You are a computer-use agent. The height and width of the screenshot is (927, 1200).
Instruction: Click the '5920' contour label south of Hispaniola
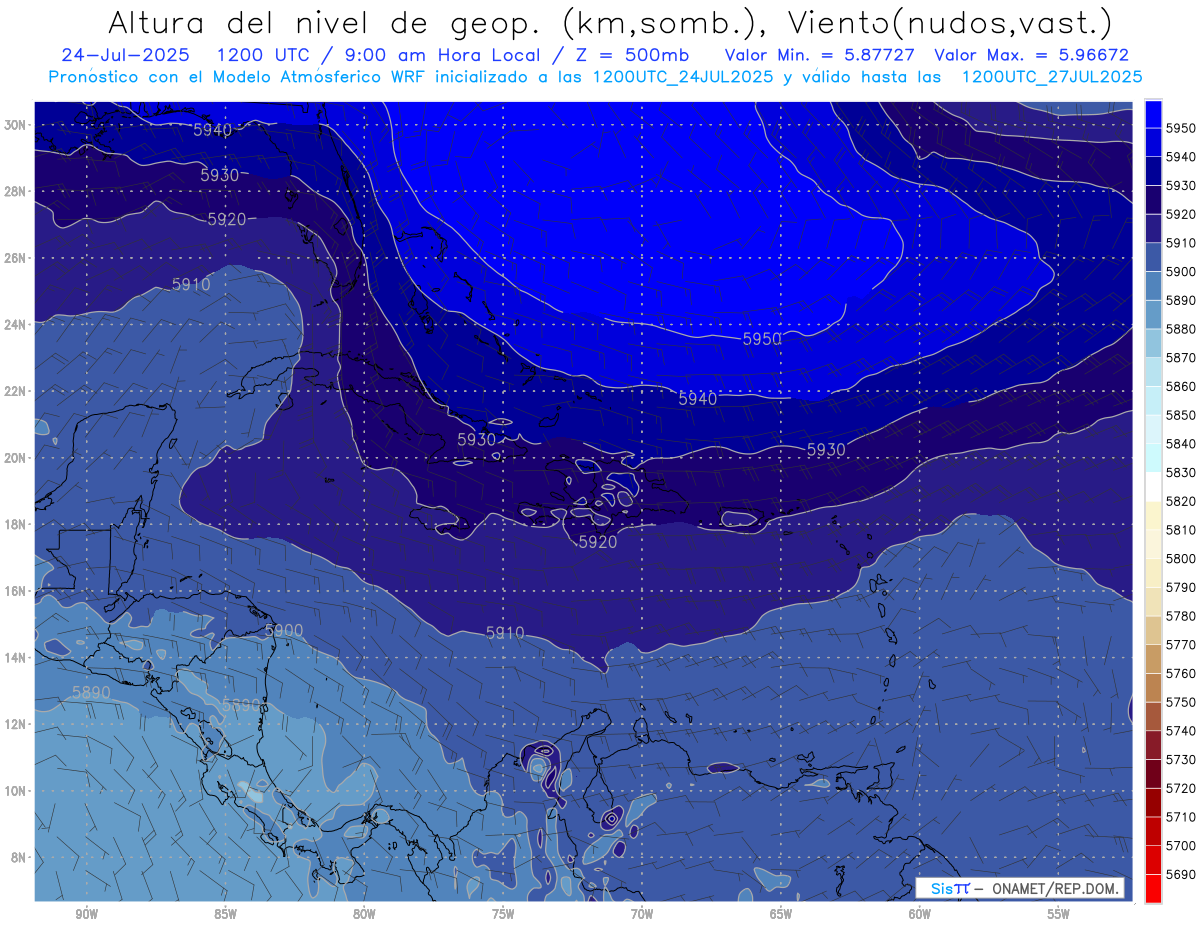[598, 542]
